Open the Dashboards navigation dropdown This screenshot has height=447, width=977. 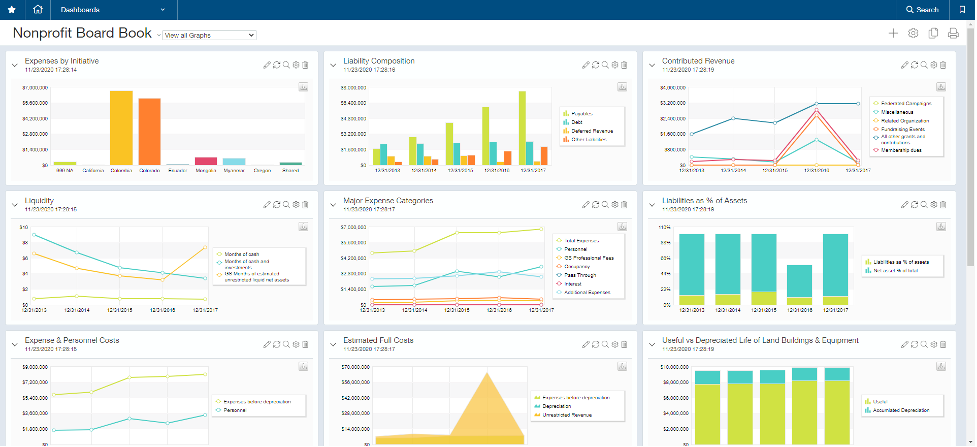(113, 9)
